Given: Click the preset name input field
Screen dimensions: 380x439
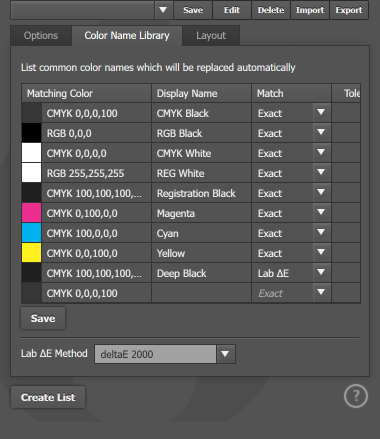Looking at the screenshot, I should pyautogui.click(x=82, y=10).
